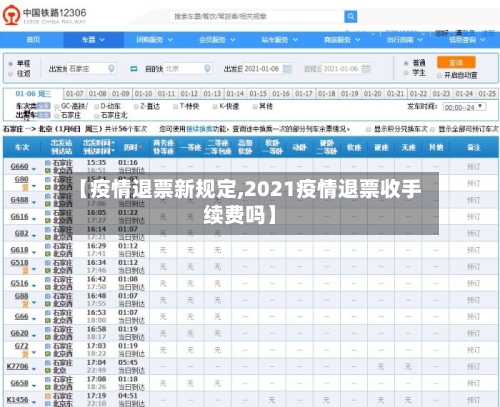Select the 01-07 date tab
The image size is (500, 407).
75,94
